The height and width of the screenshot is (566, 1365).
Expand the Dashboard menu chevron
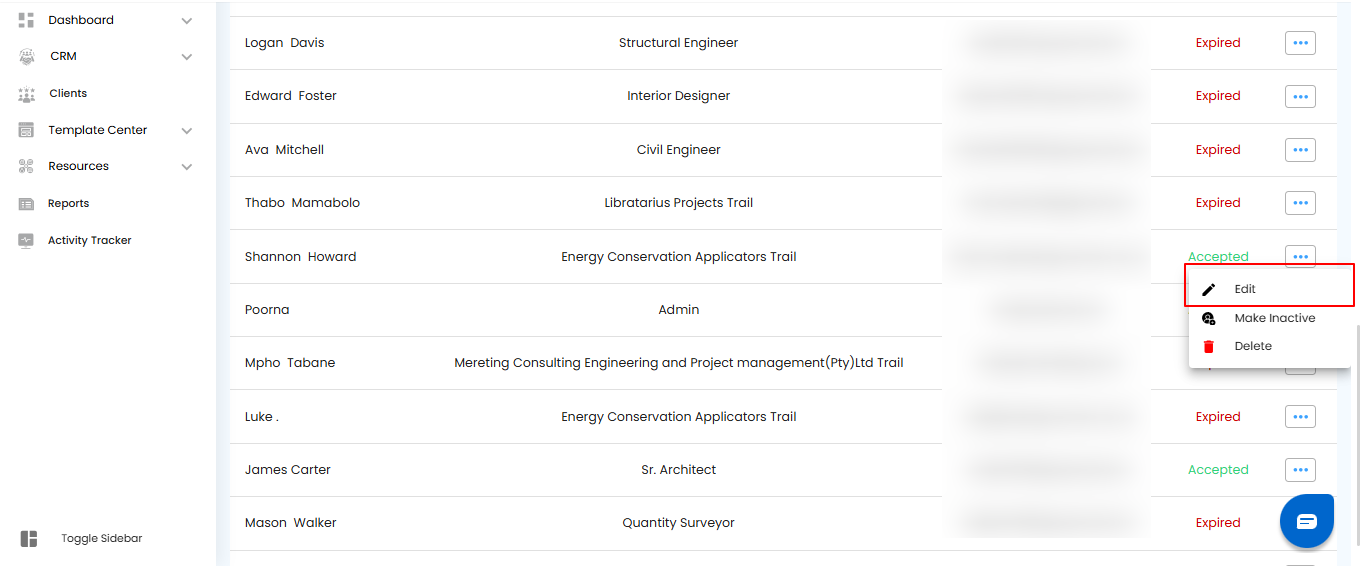coord(187,21)
